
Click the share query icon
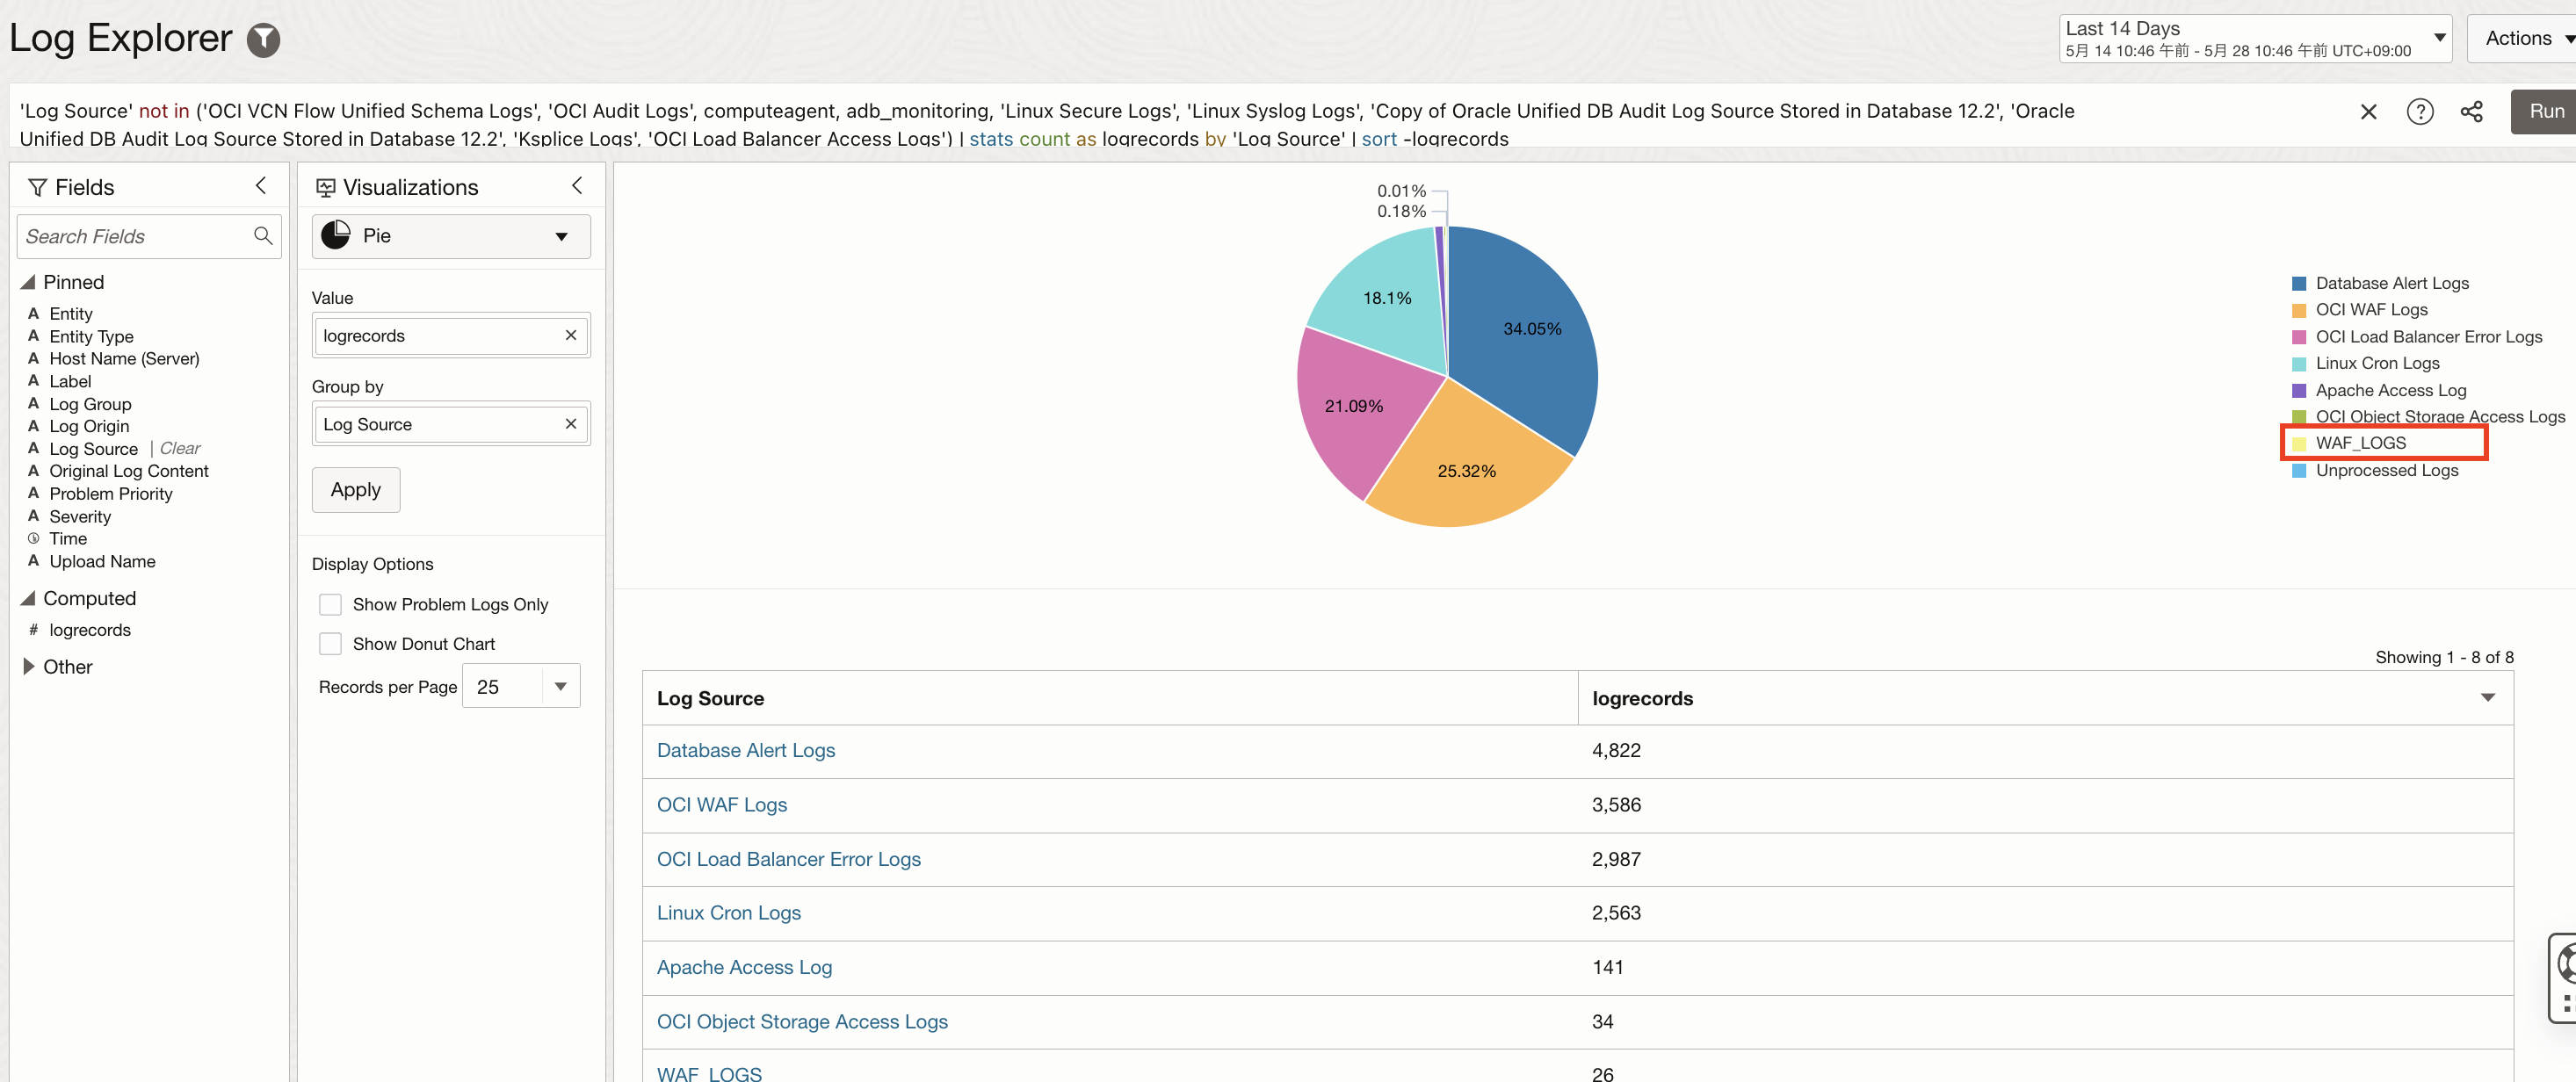(x=2471, y=112)
